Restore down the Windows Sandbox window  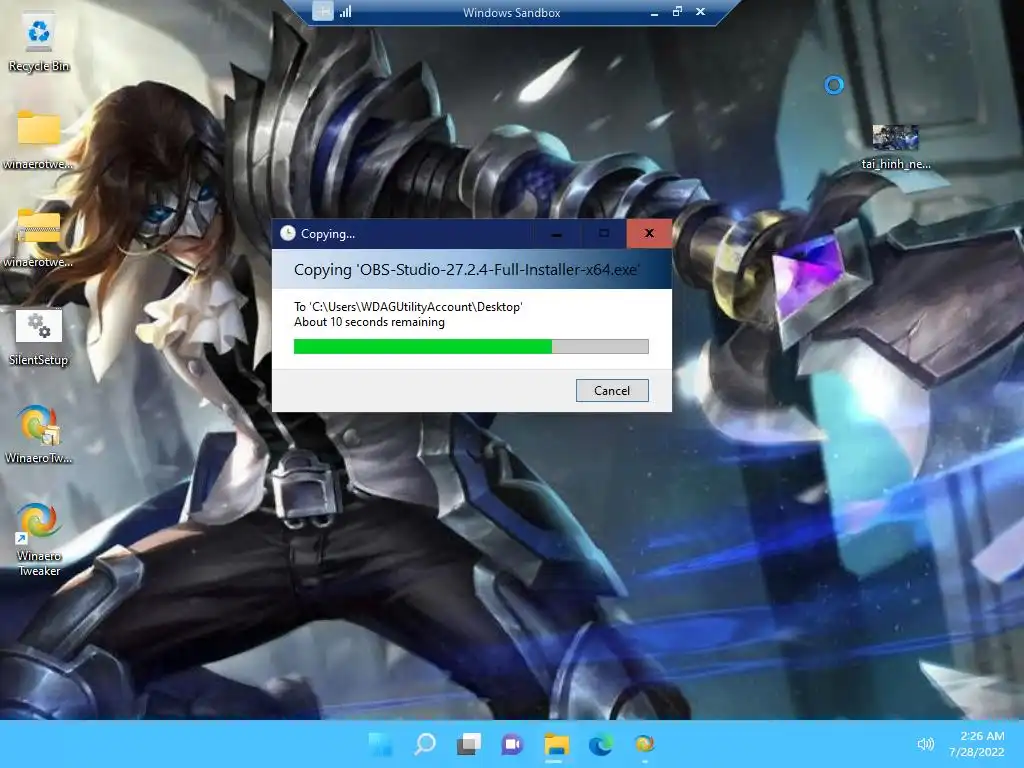click(x=677, y=12)
